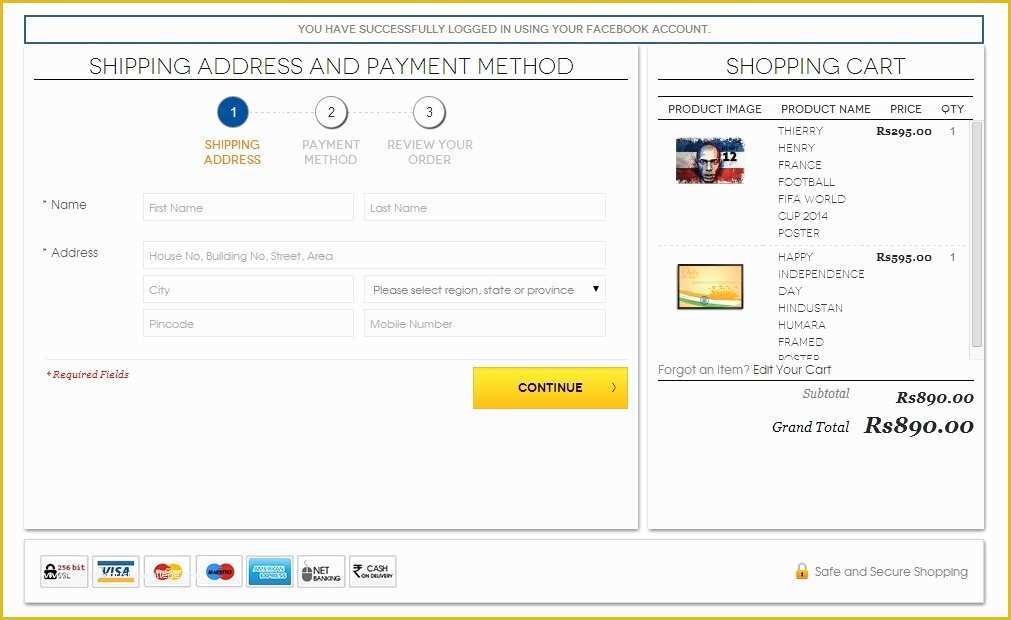Focus the Pincode field
Viewport: 1011px width, 620px height.
[x=248, y=324]
